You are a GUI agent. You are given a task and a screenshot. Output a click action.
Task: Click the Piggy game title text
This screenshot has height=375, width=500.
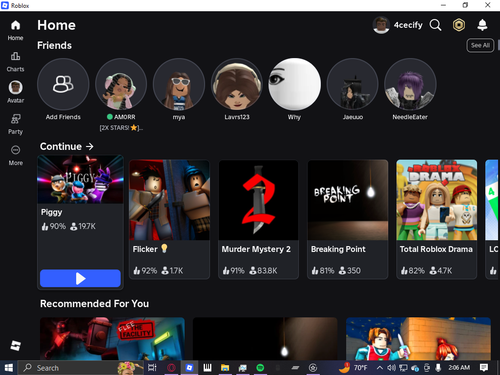51,212
